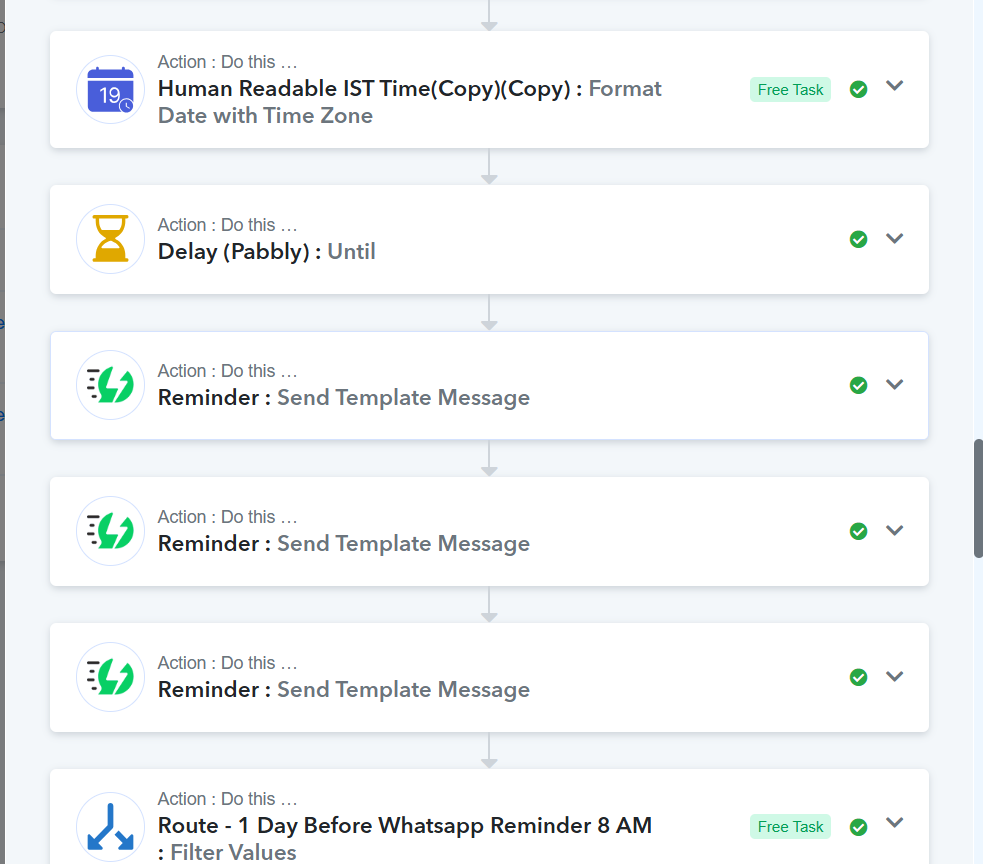983x864 pixels.
Task: Click green checkmark on Human Readable IST step
Action: point(858,90)
